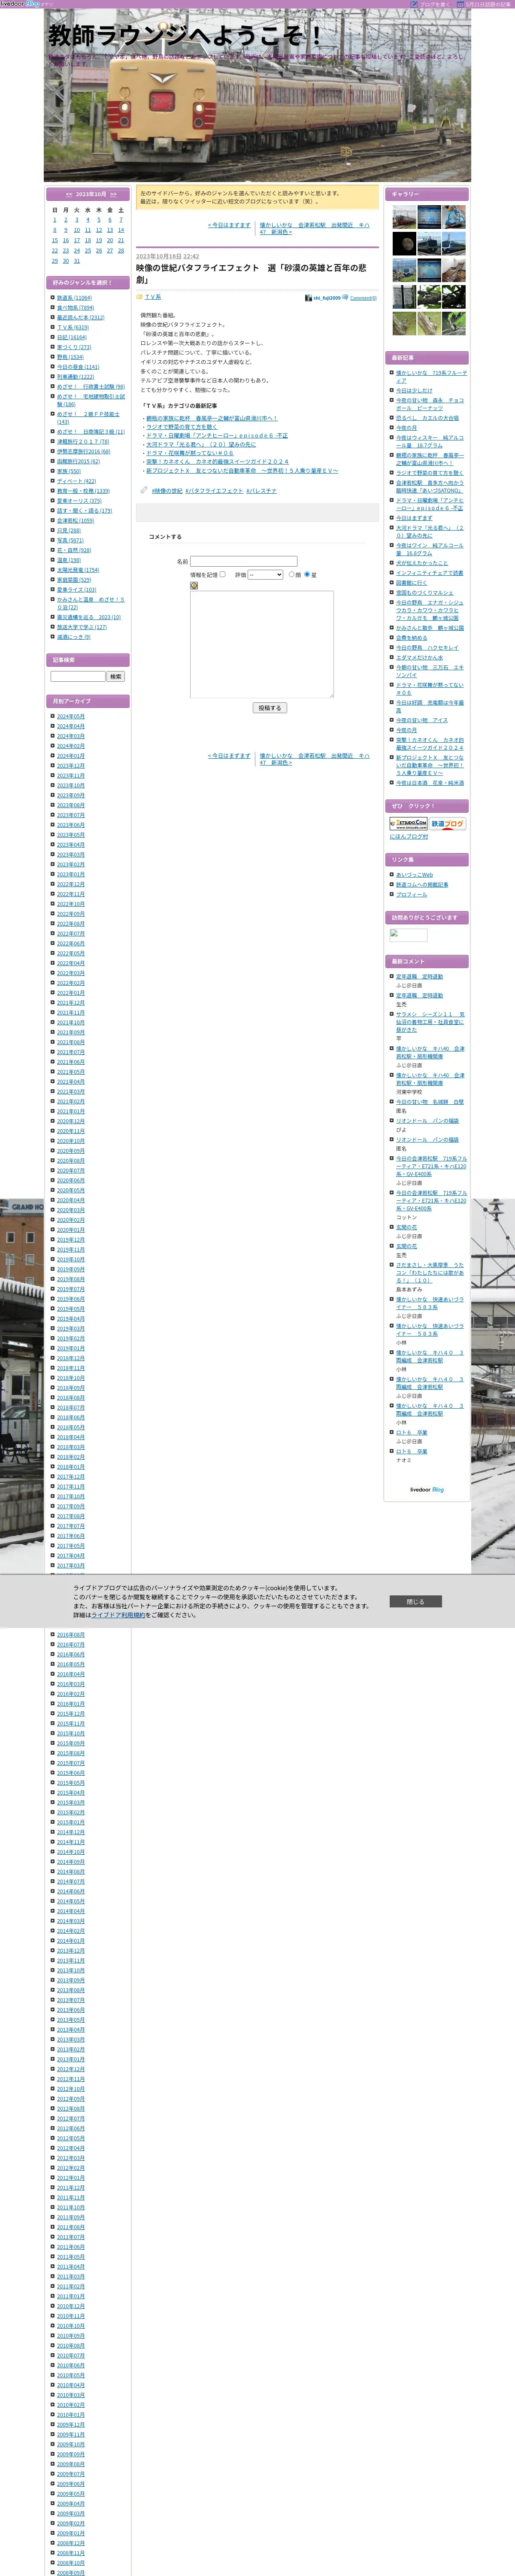The width and height of the screenshot is (515, 2576).
Task: Open top ＜今日はまずまず previous post link
Action: tap(229, 225)
